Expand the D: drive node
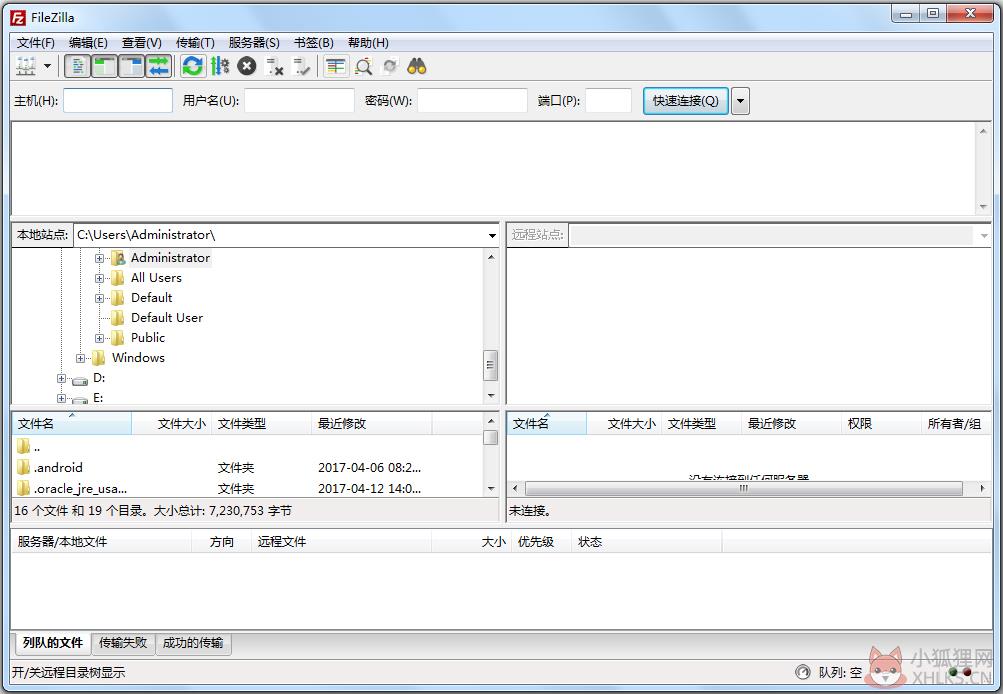The width and height of the screenshot is (1003, 694). point(61,378)
